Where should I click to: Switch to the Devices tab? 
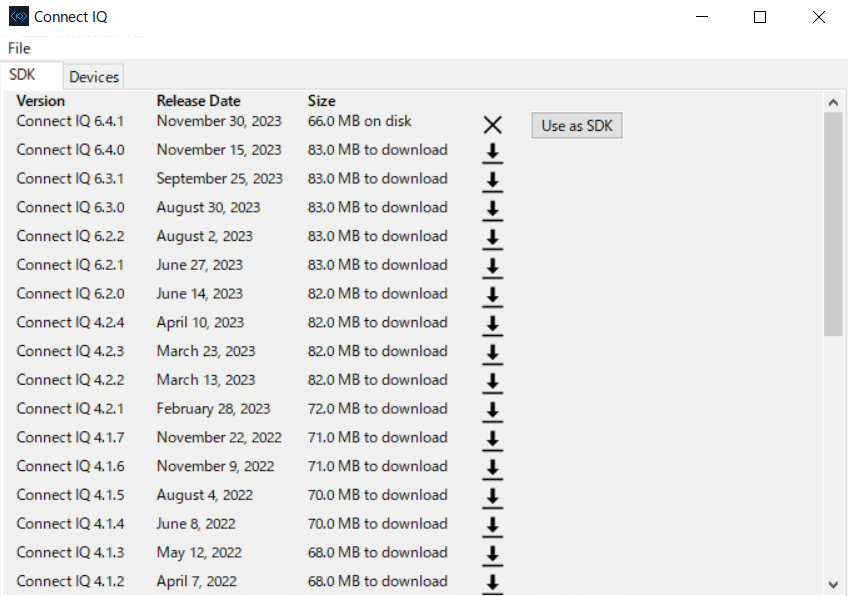(x=94, y=77)
